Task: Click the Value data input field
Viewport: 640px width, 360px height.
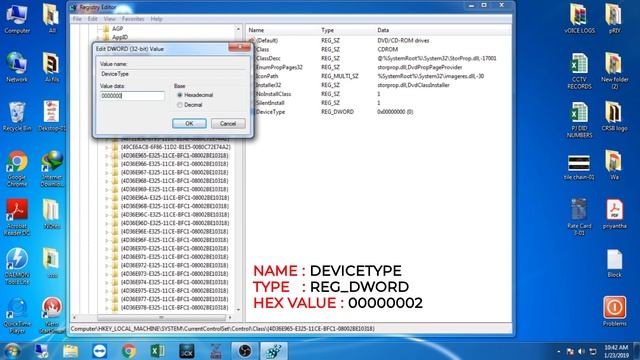Action: pyautogui.click(x=132, y=96)
